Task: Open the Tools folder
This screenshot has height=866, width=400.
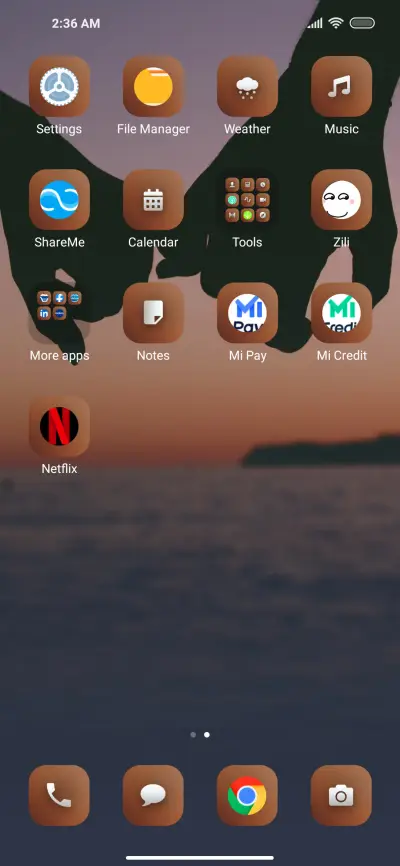Action: tap(247, 200)
